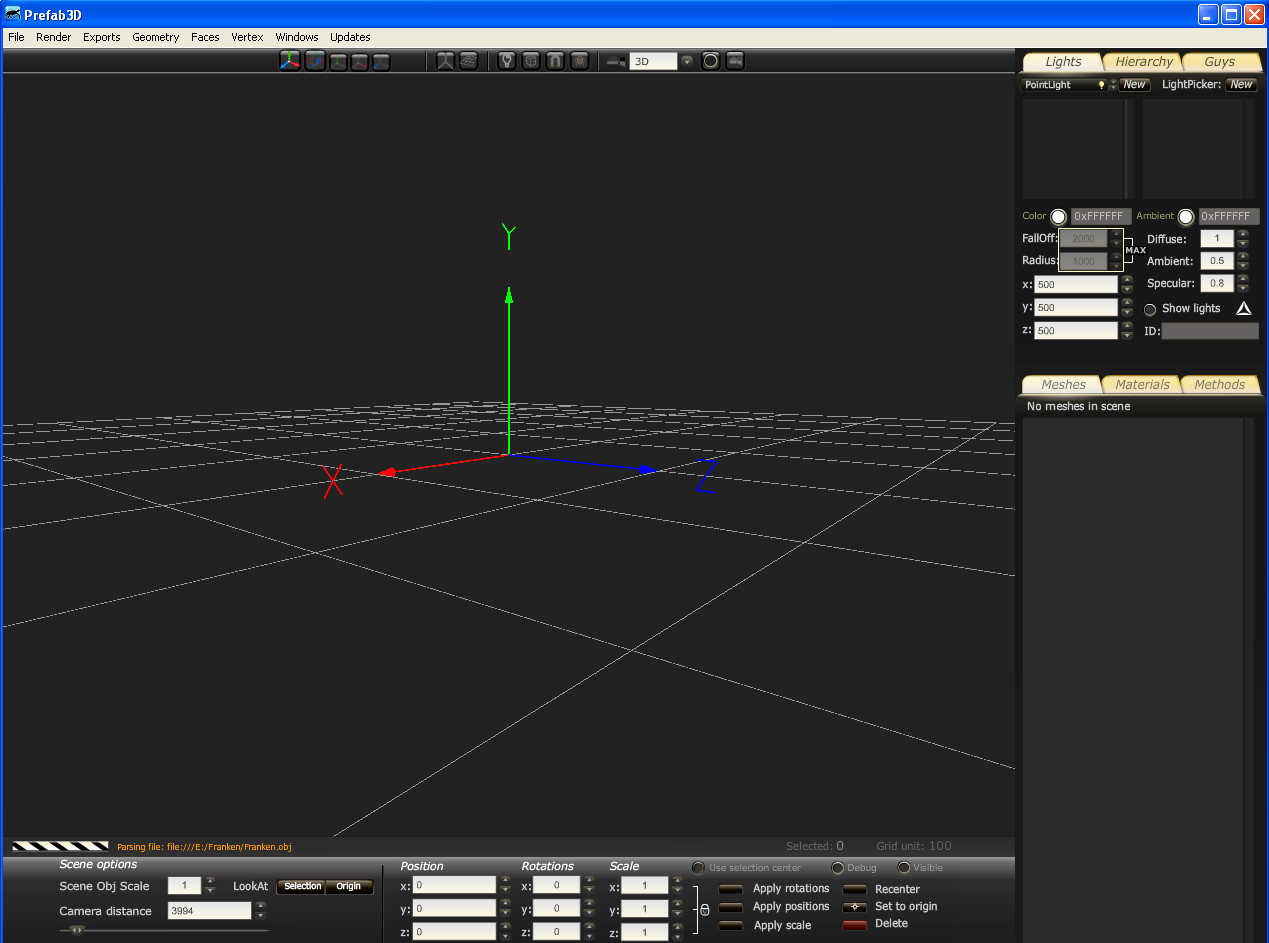This screenshot has width=1269, height=943.
Task: Toggle the Visible option
Action: (x=904, y=868)
